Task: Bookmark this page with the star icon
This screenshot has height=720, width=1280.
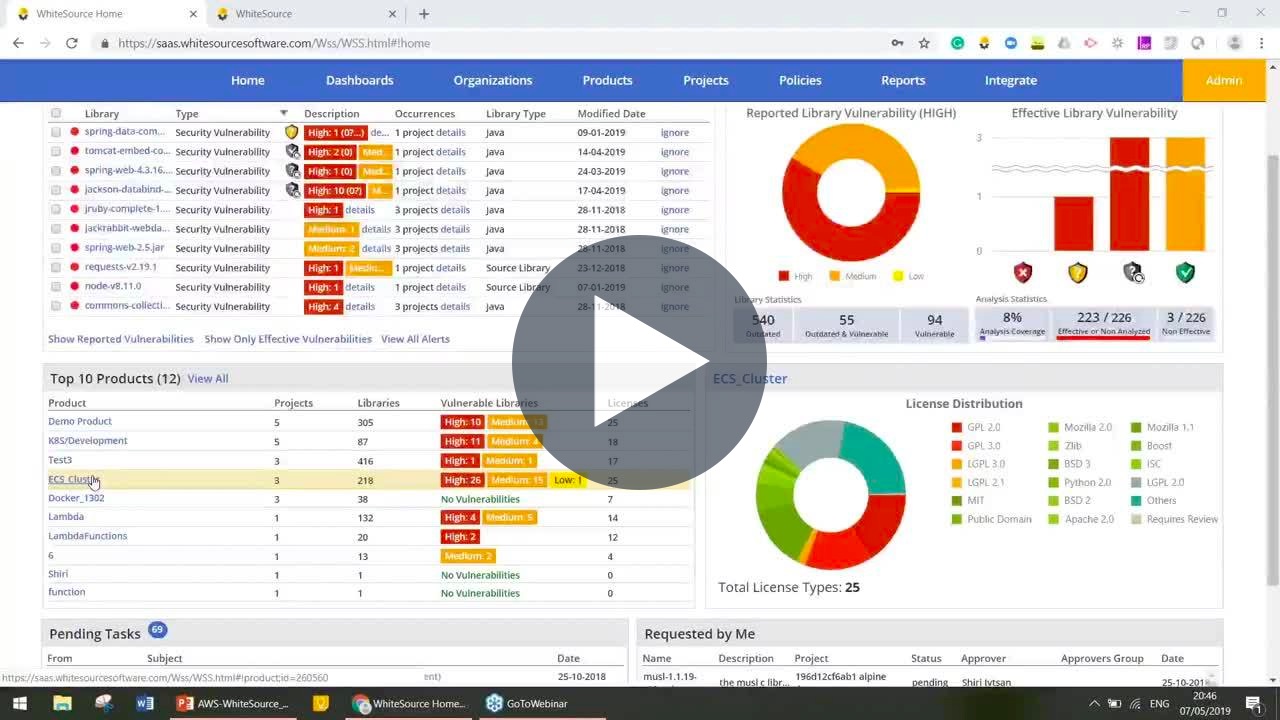Action: (x=924, y=43)
